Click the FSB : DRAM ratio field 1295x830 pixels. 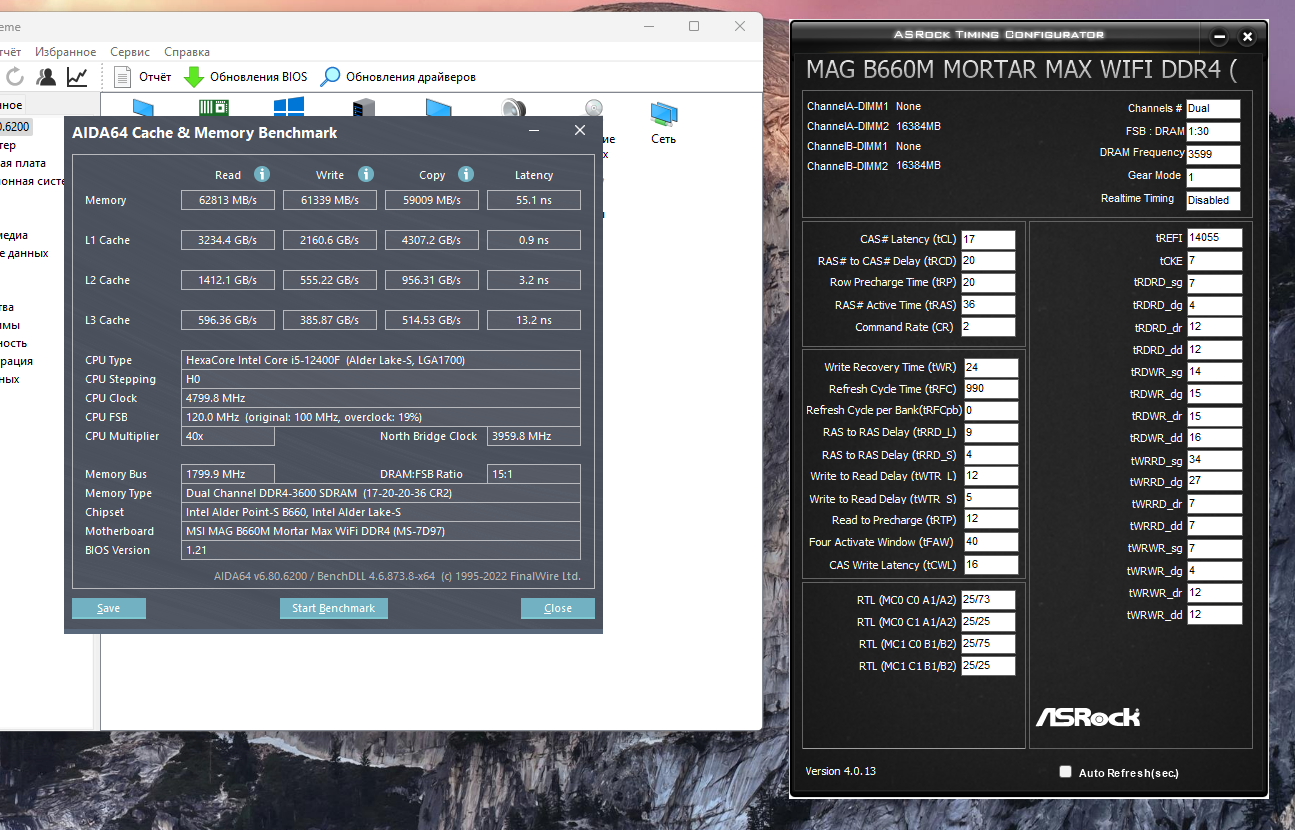(1213, 132)
